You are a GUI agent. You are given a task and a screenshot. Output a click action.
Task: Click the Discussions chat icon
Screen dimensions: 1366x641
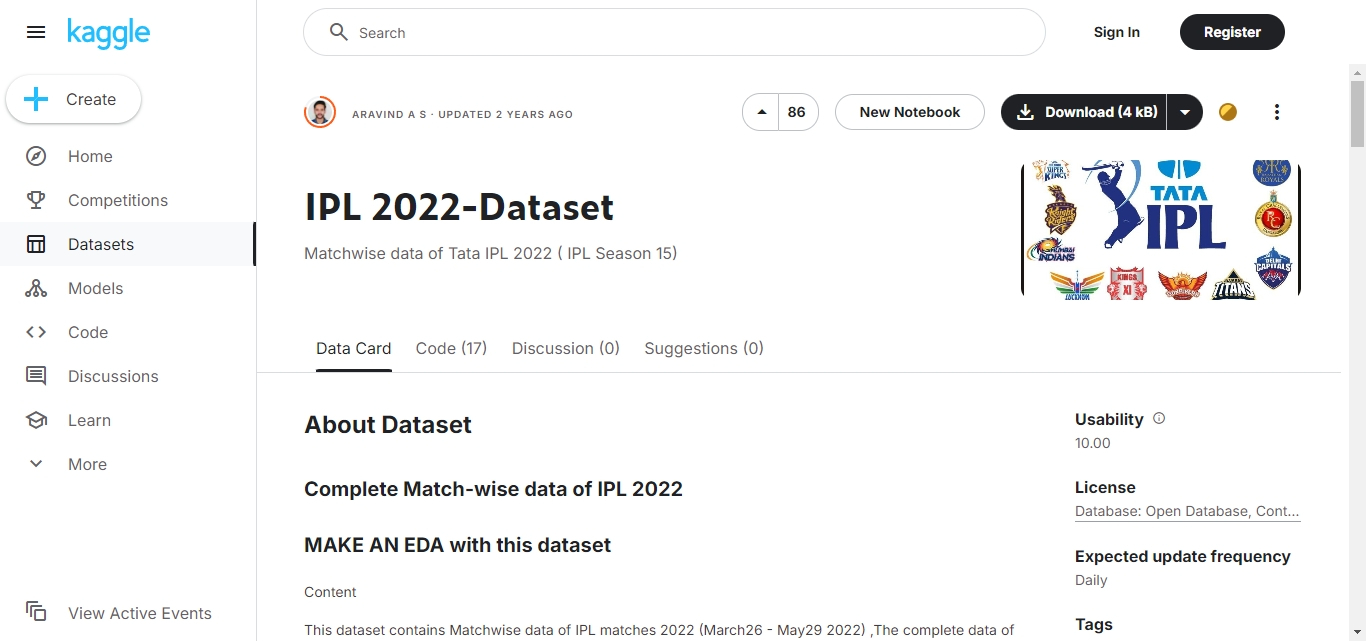coord(36,376)
